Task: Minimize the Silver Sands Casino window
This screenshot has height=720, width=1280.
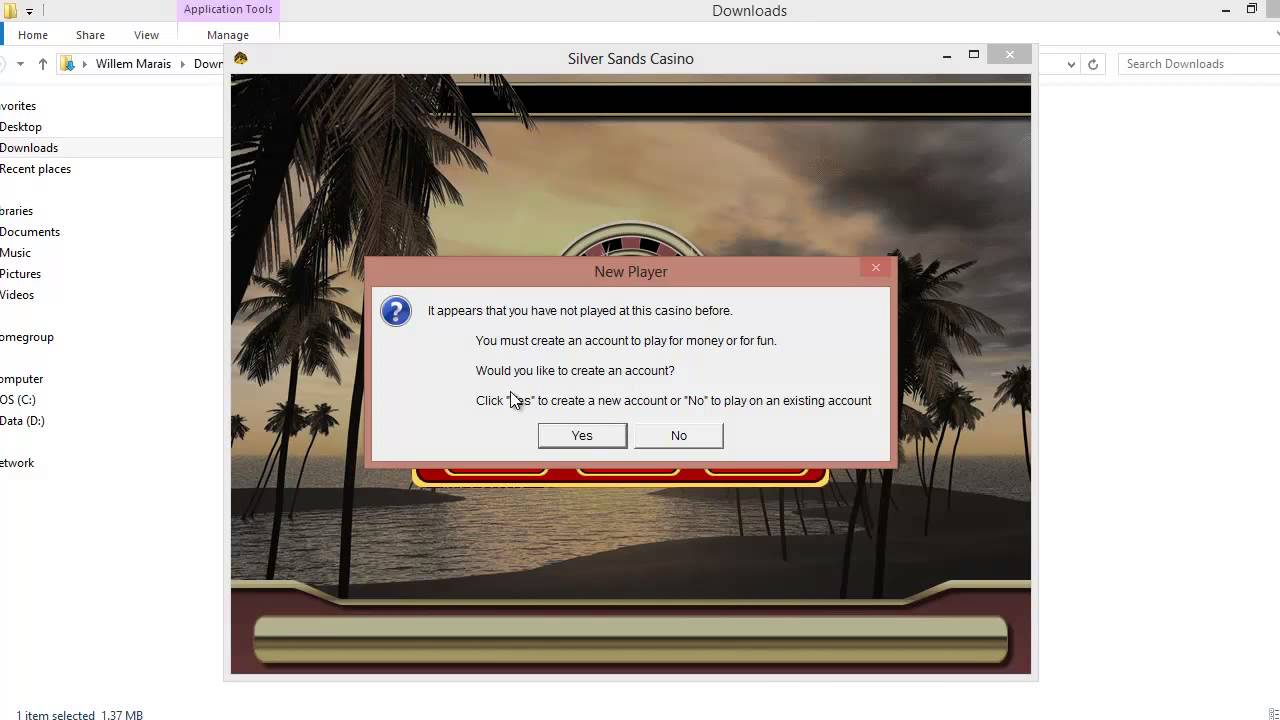Action: (x=946, y=56)
